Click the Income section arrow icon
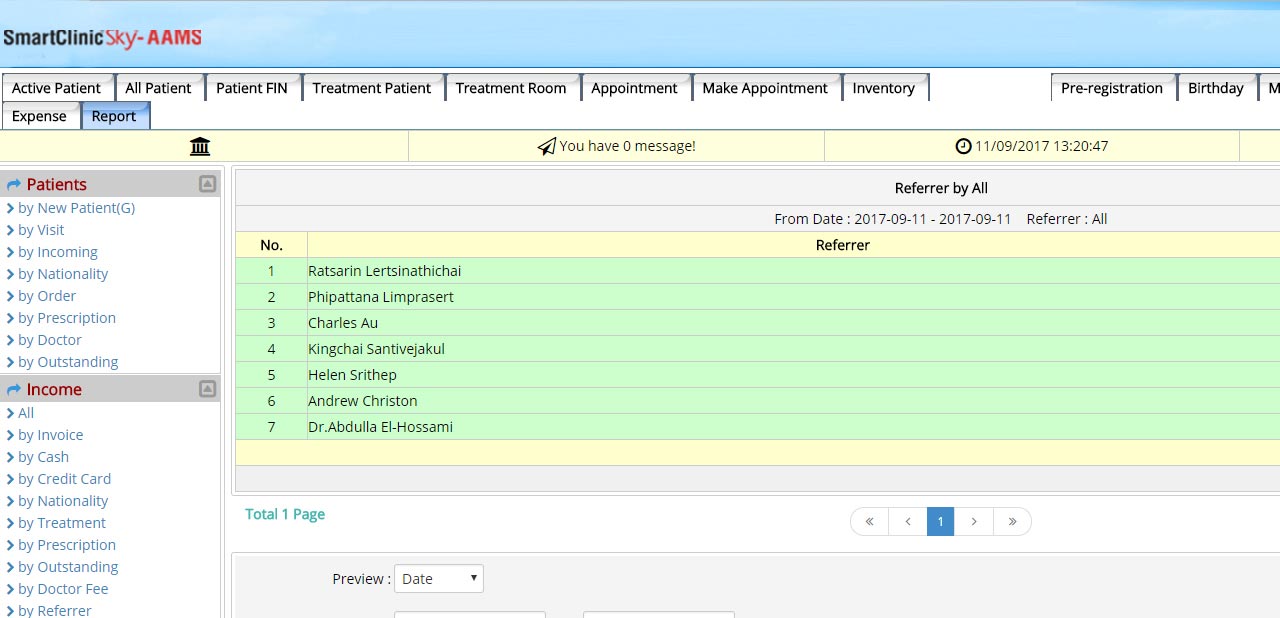Image resolution: width=1280 pixels, height=618 pixels. [14, 390]
